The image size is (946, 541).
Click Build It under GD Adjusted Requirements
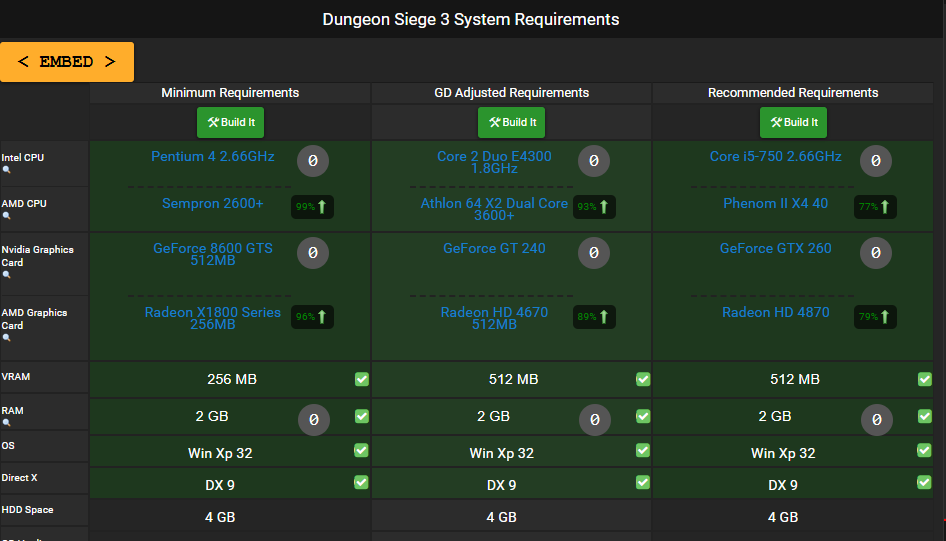(x=512, y=122)
